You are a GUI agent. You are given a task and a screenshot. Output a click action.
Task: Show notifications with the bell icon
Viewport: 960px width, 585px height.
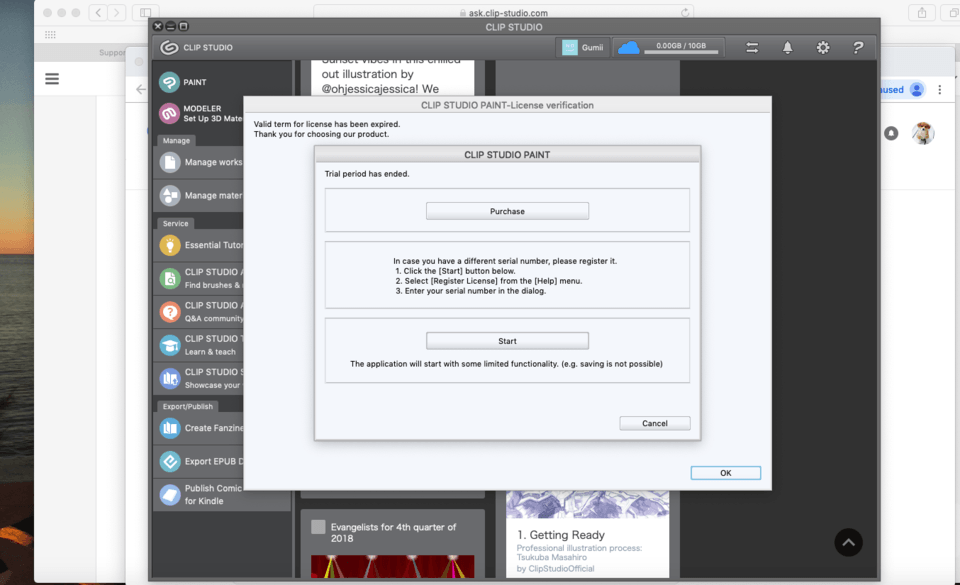tap(787, 47)
